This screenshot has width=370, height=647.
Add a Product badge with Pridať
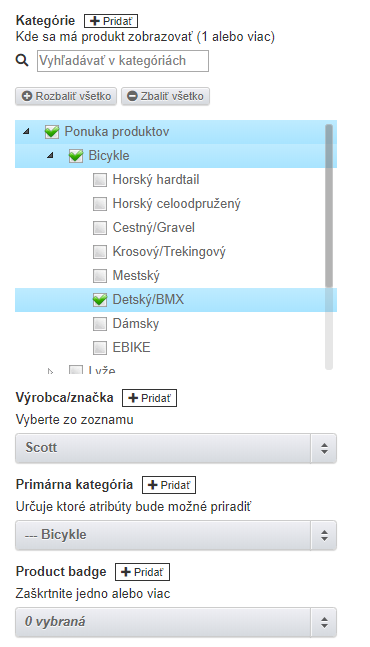click(142, 572)
